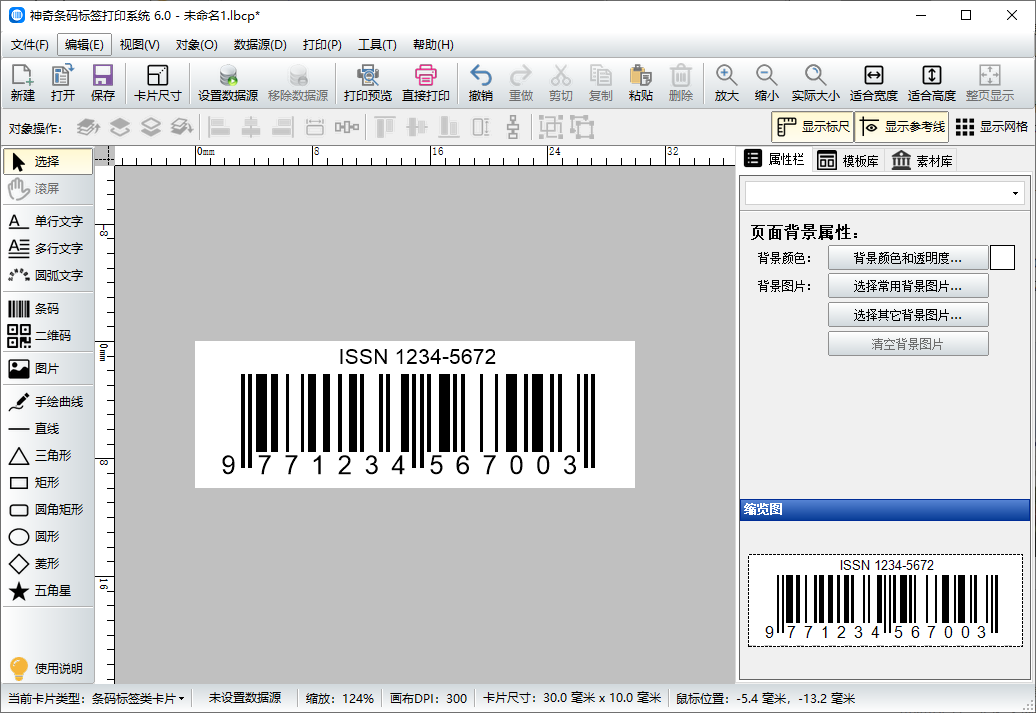The width and height of the screenshot is (1036, 713).
Task: Fit canvas using 适合高度
Action: [x=932, y=83]
